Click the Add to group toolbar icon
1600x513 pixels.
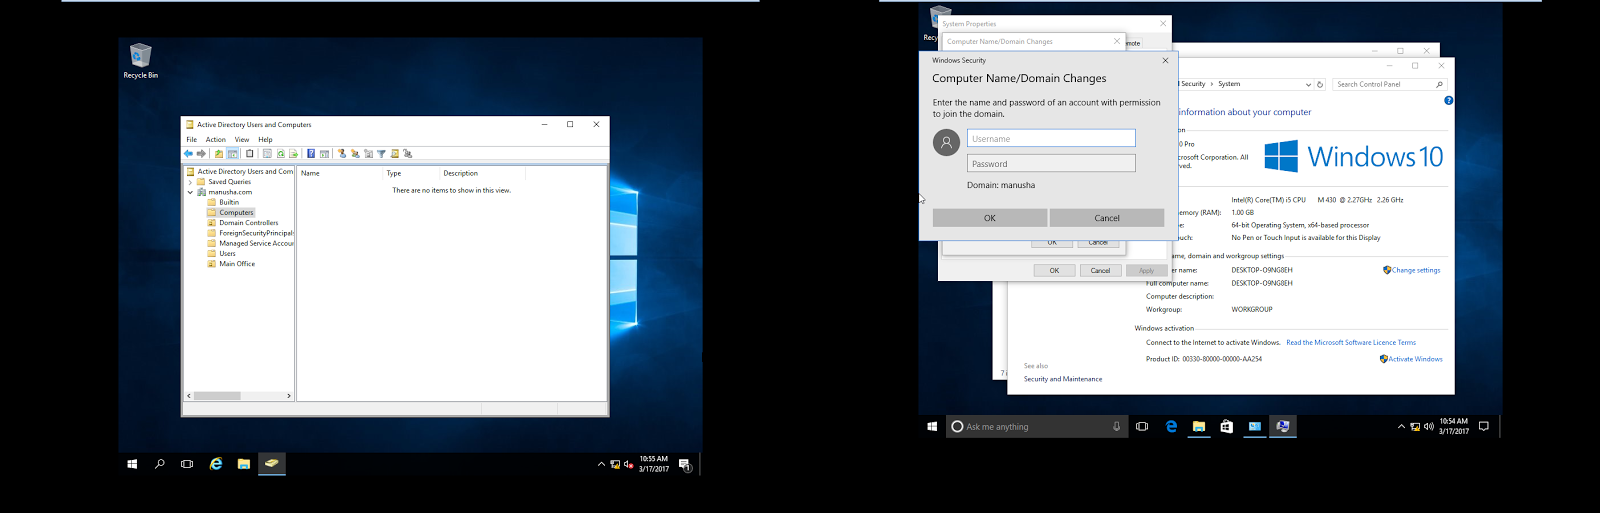[x=407, y=154]
